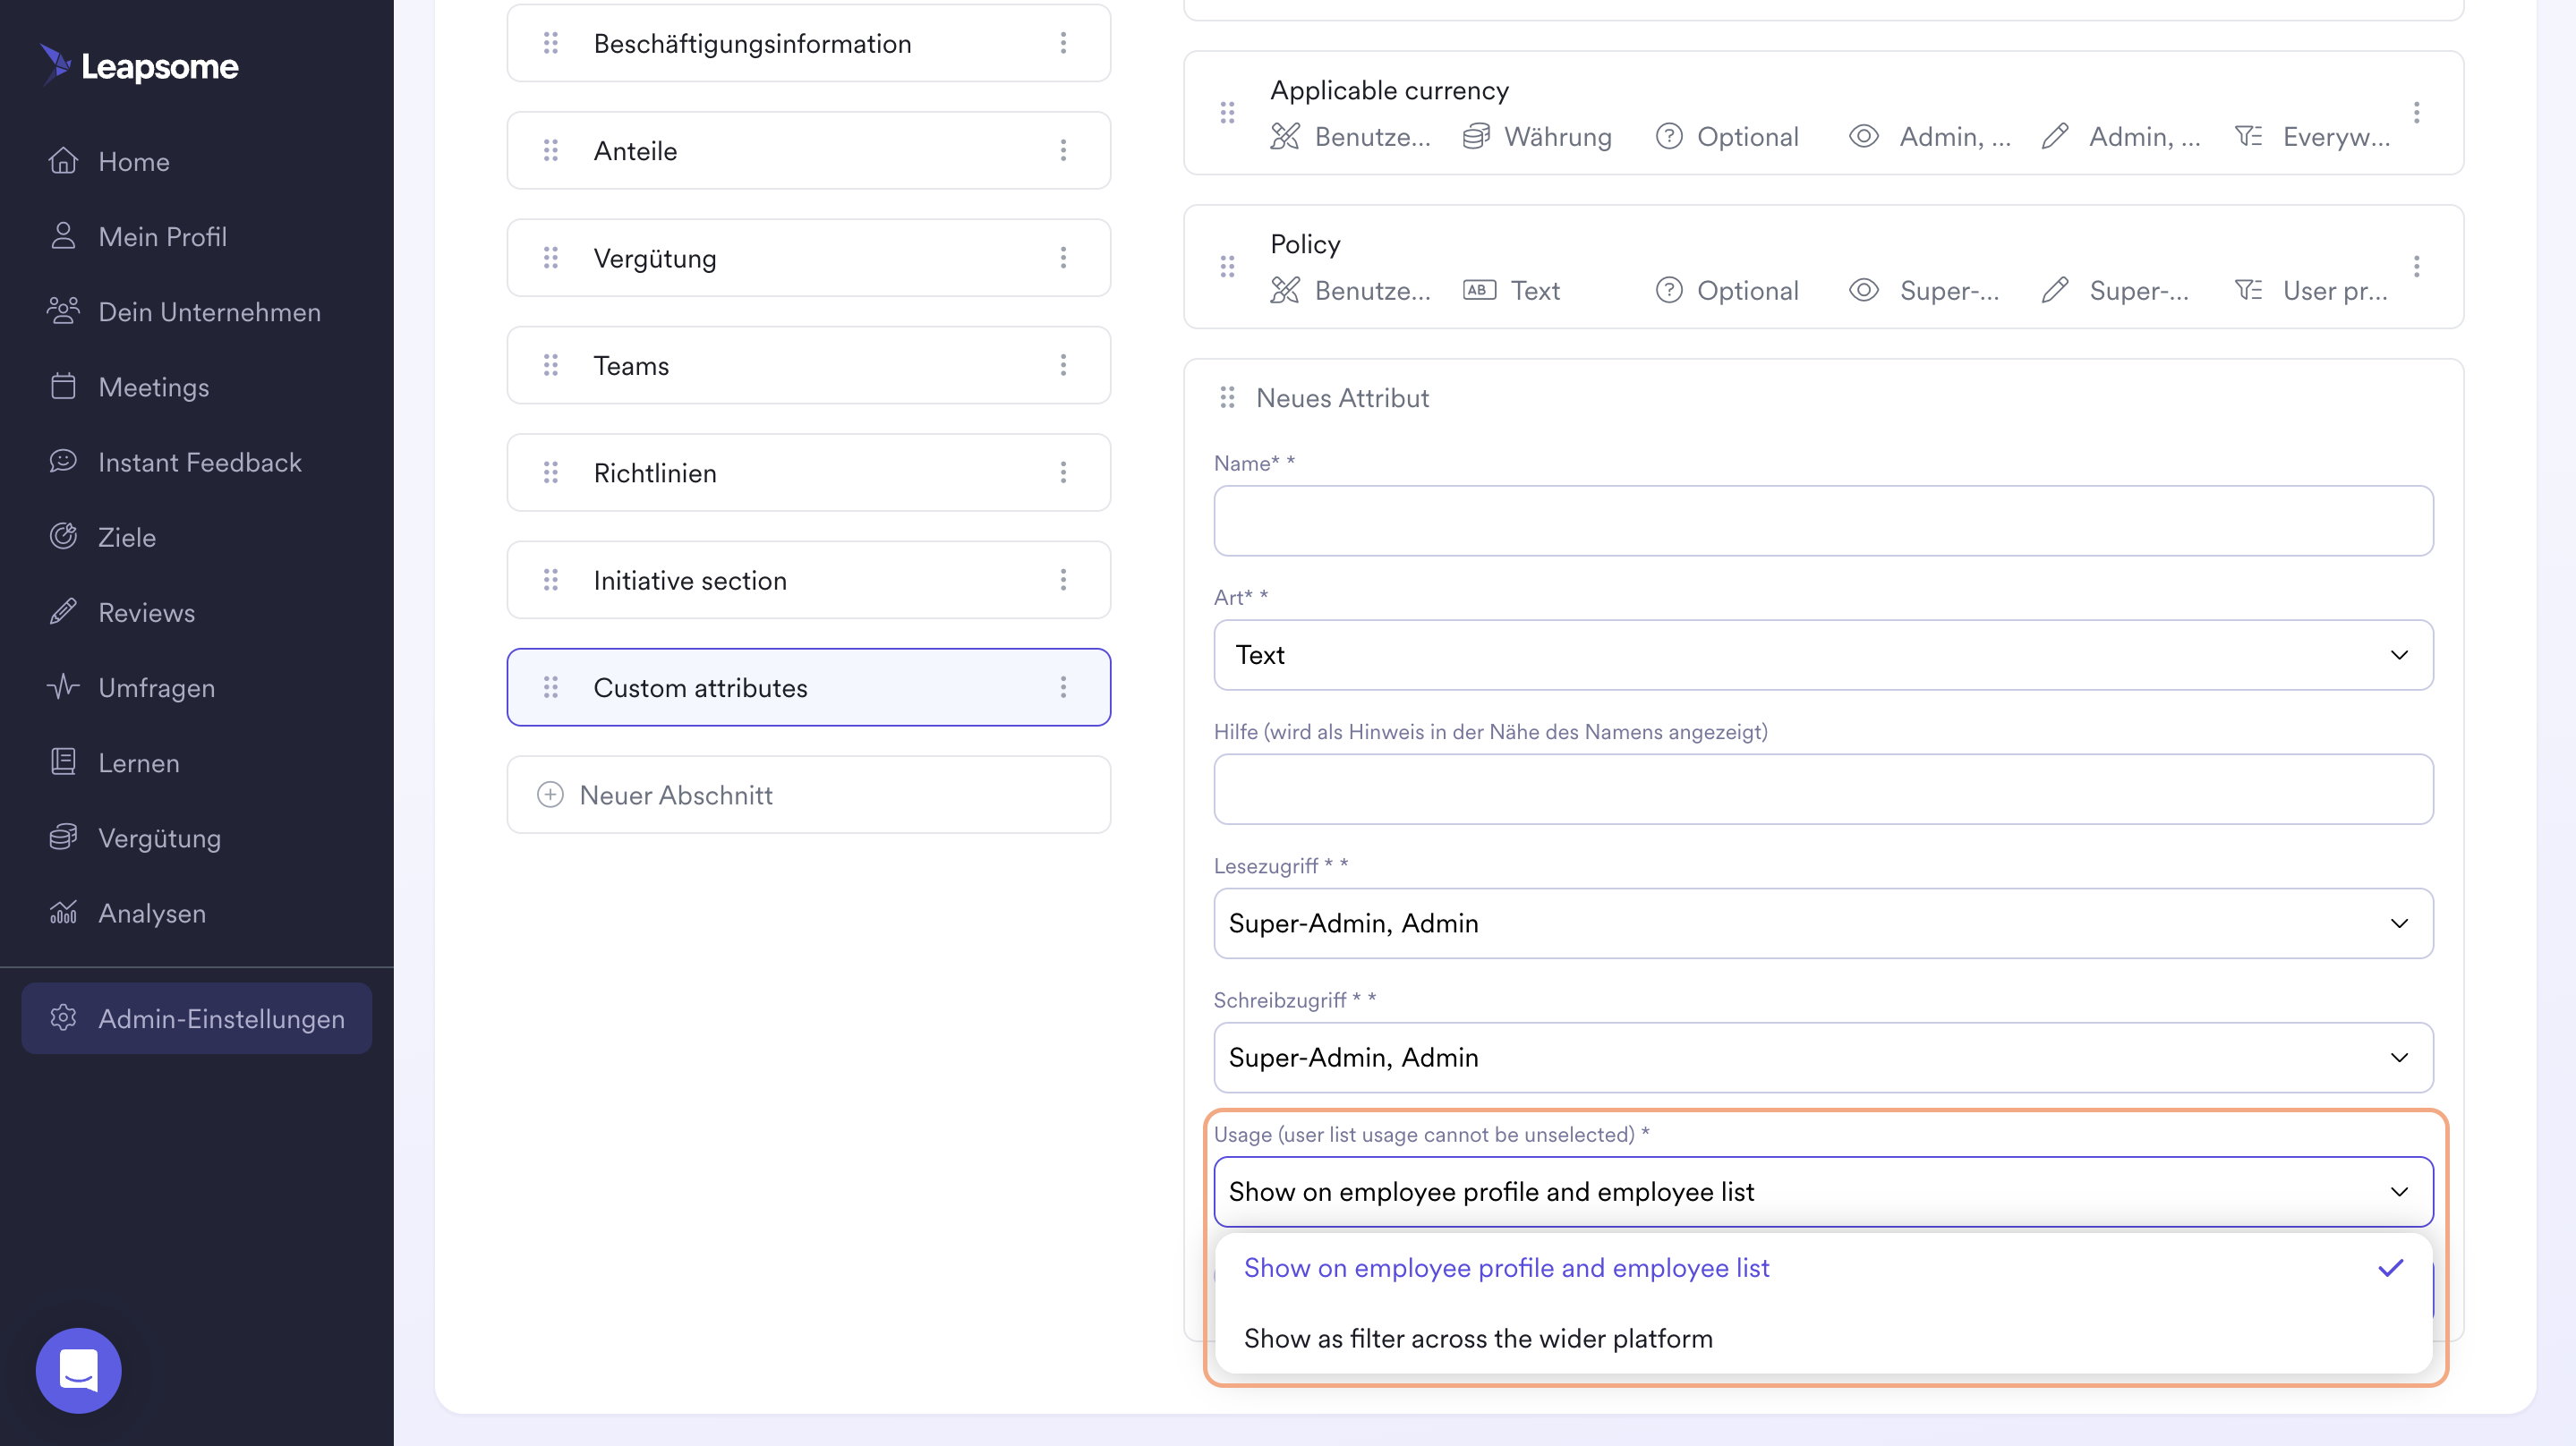This screenshot has height=1446, width=2576.
Task: Click the plus icon for Neuer Abschnitt
Action: (550, 794)
